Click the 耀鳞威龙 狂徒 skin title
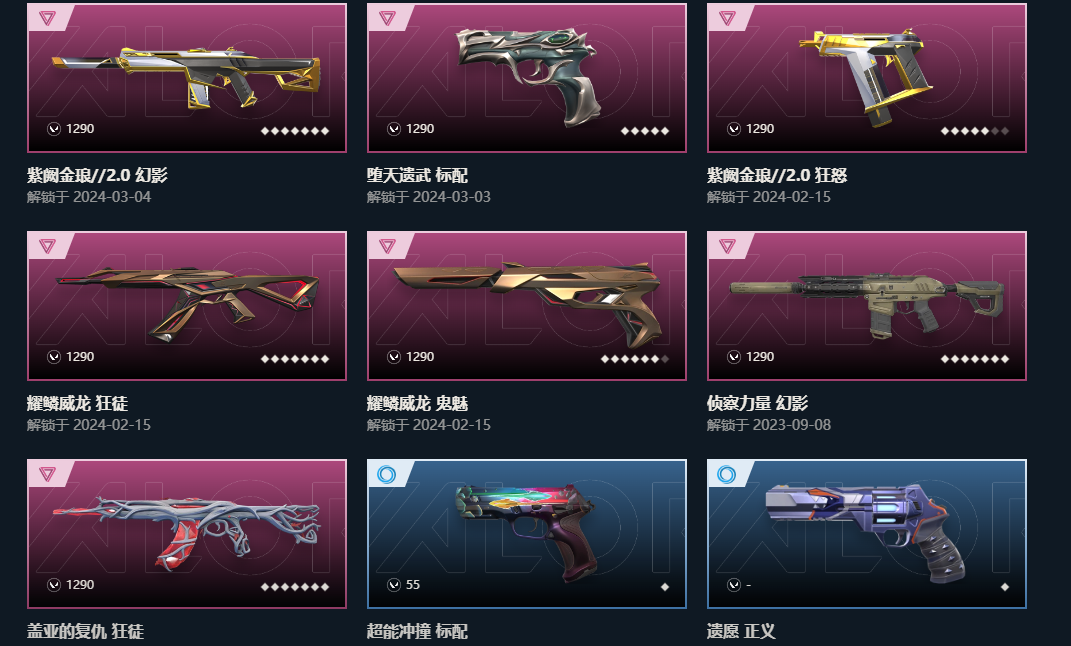 (78, 404)
